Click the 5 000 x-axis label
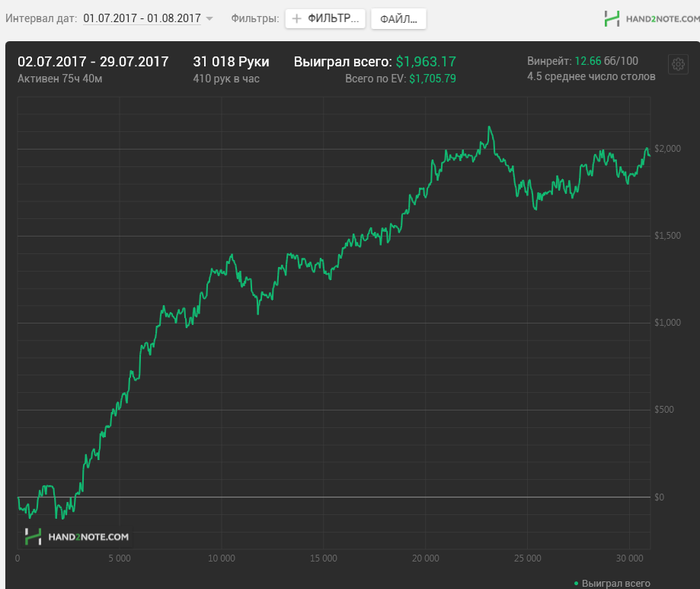Image resolution: width=700 pixels, height=589 pixels. point(119,559)
